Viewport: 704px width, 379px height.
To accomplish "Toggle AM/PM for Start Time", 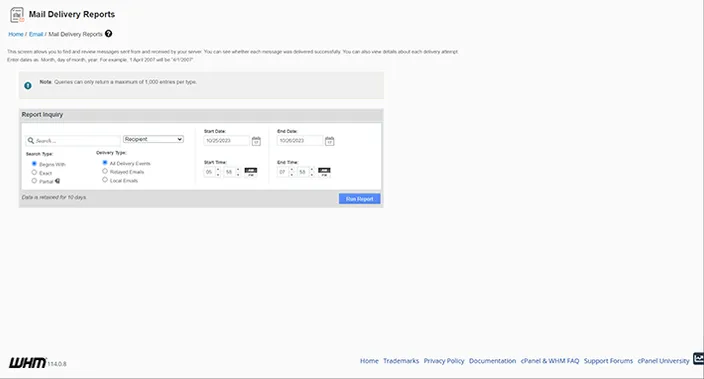I will pyautogui.click(x=251, y=172).
